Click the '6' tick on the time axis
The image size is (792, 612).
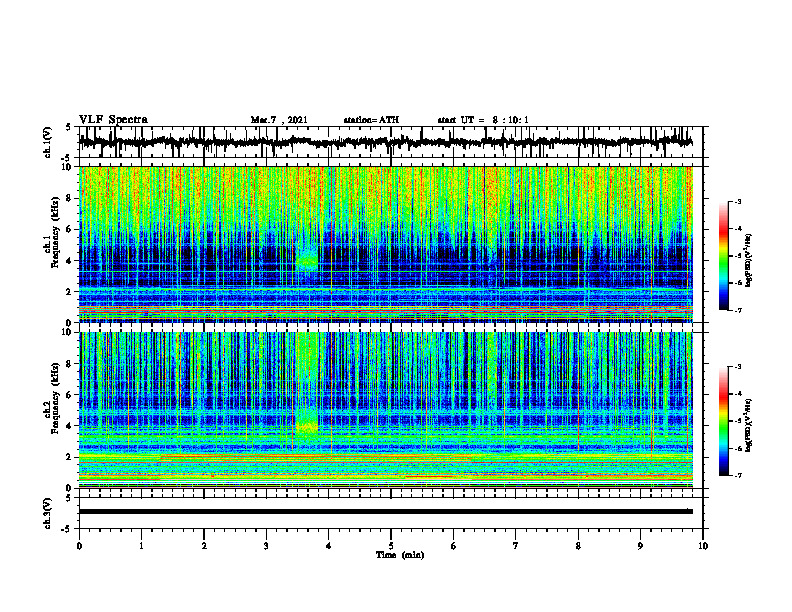tap(454, 546)
